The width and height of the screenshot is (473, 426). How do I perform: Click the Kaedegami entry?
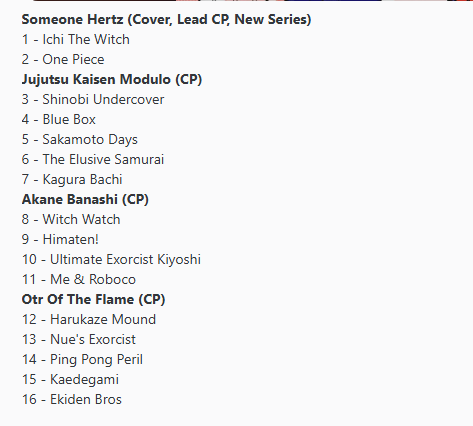(70, 380)
